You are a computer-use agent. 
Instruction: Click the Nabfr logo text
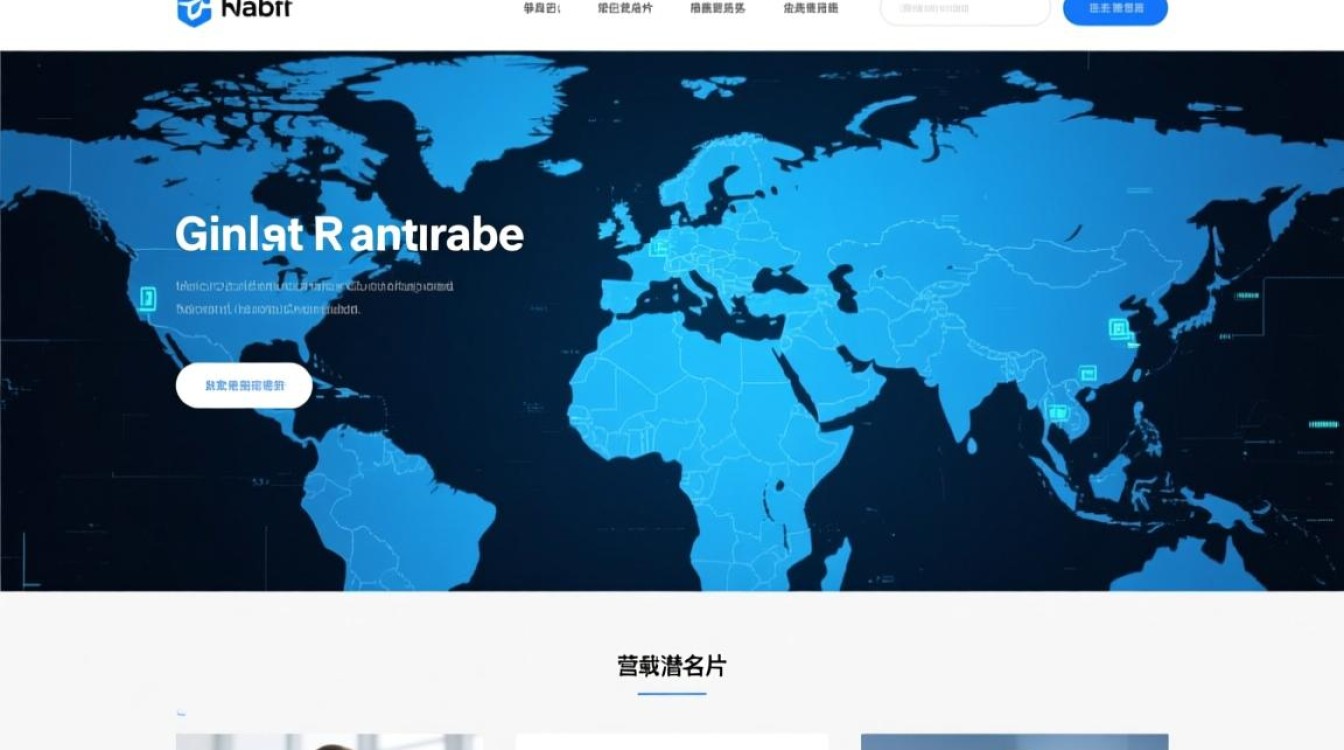[258, 9]
